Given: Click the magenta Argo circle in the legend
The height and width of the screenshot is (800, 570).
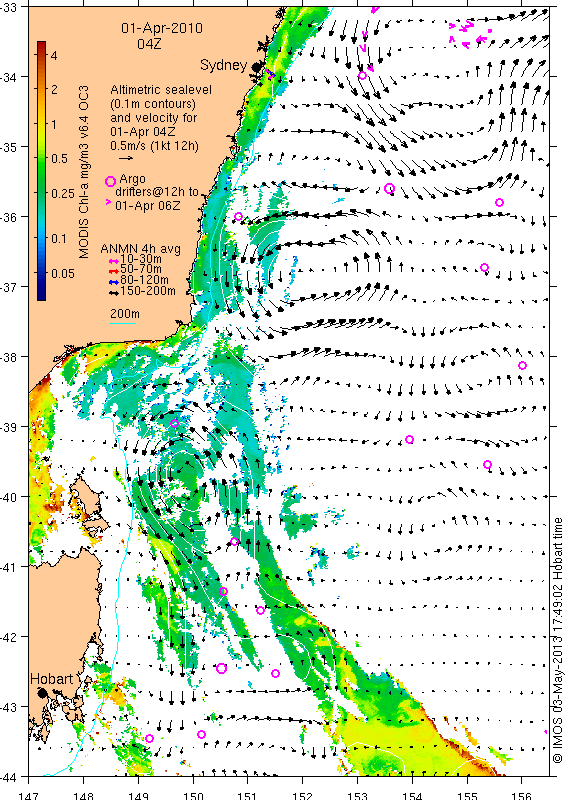Looking at the screenshot, I should click(x=110, y=181).
